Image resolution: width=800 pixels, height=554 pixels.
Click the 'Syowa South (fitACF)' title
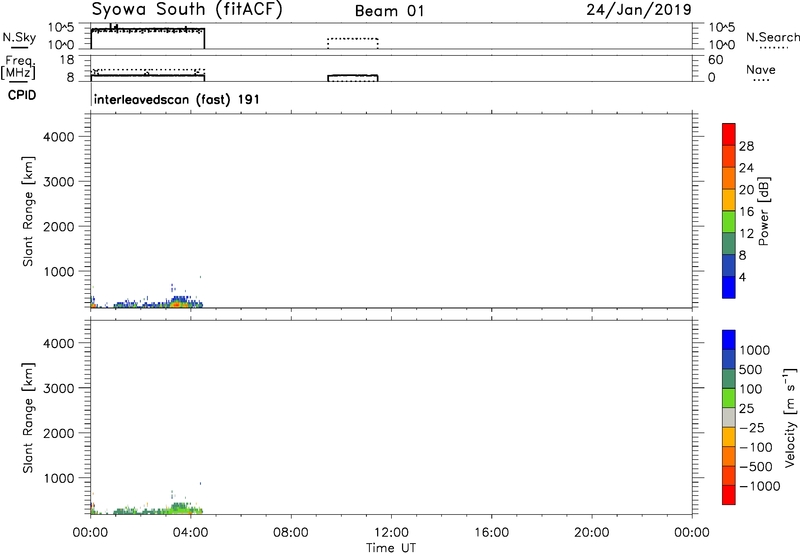pos(187,9)
